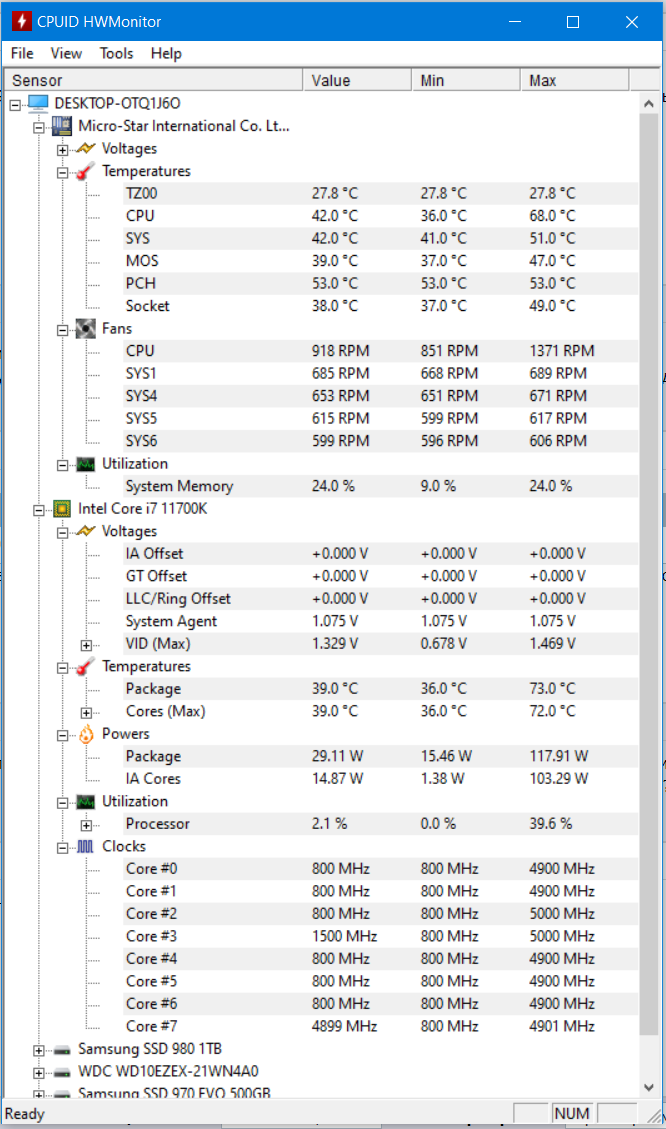666x1129 pixels.
Task: Click the Clocks category waveform icon
Action: click(x=86, y=846)
